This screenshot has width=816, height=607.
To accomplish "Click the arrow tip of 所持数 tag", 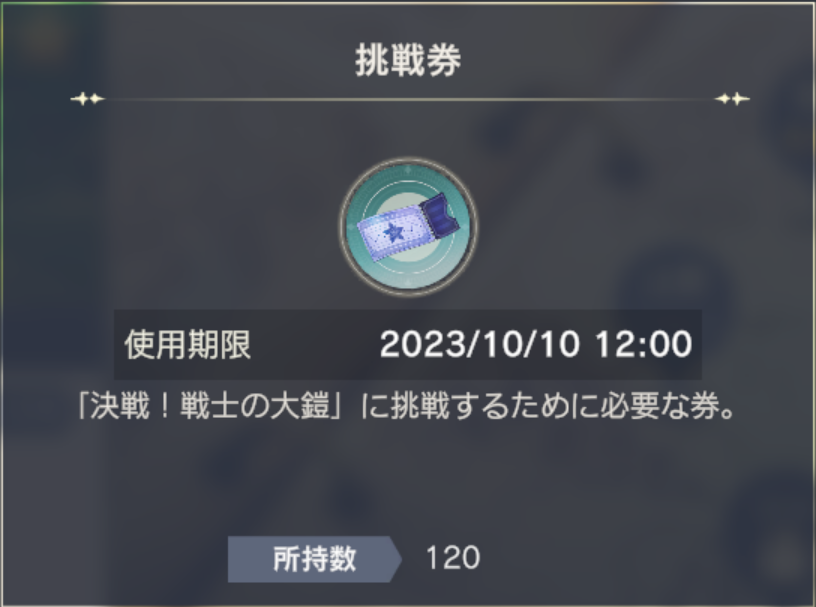I will coord(396,559).
